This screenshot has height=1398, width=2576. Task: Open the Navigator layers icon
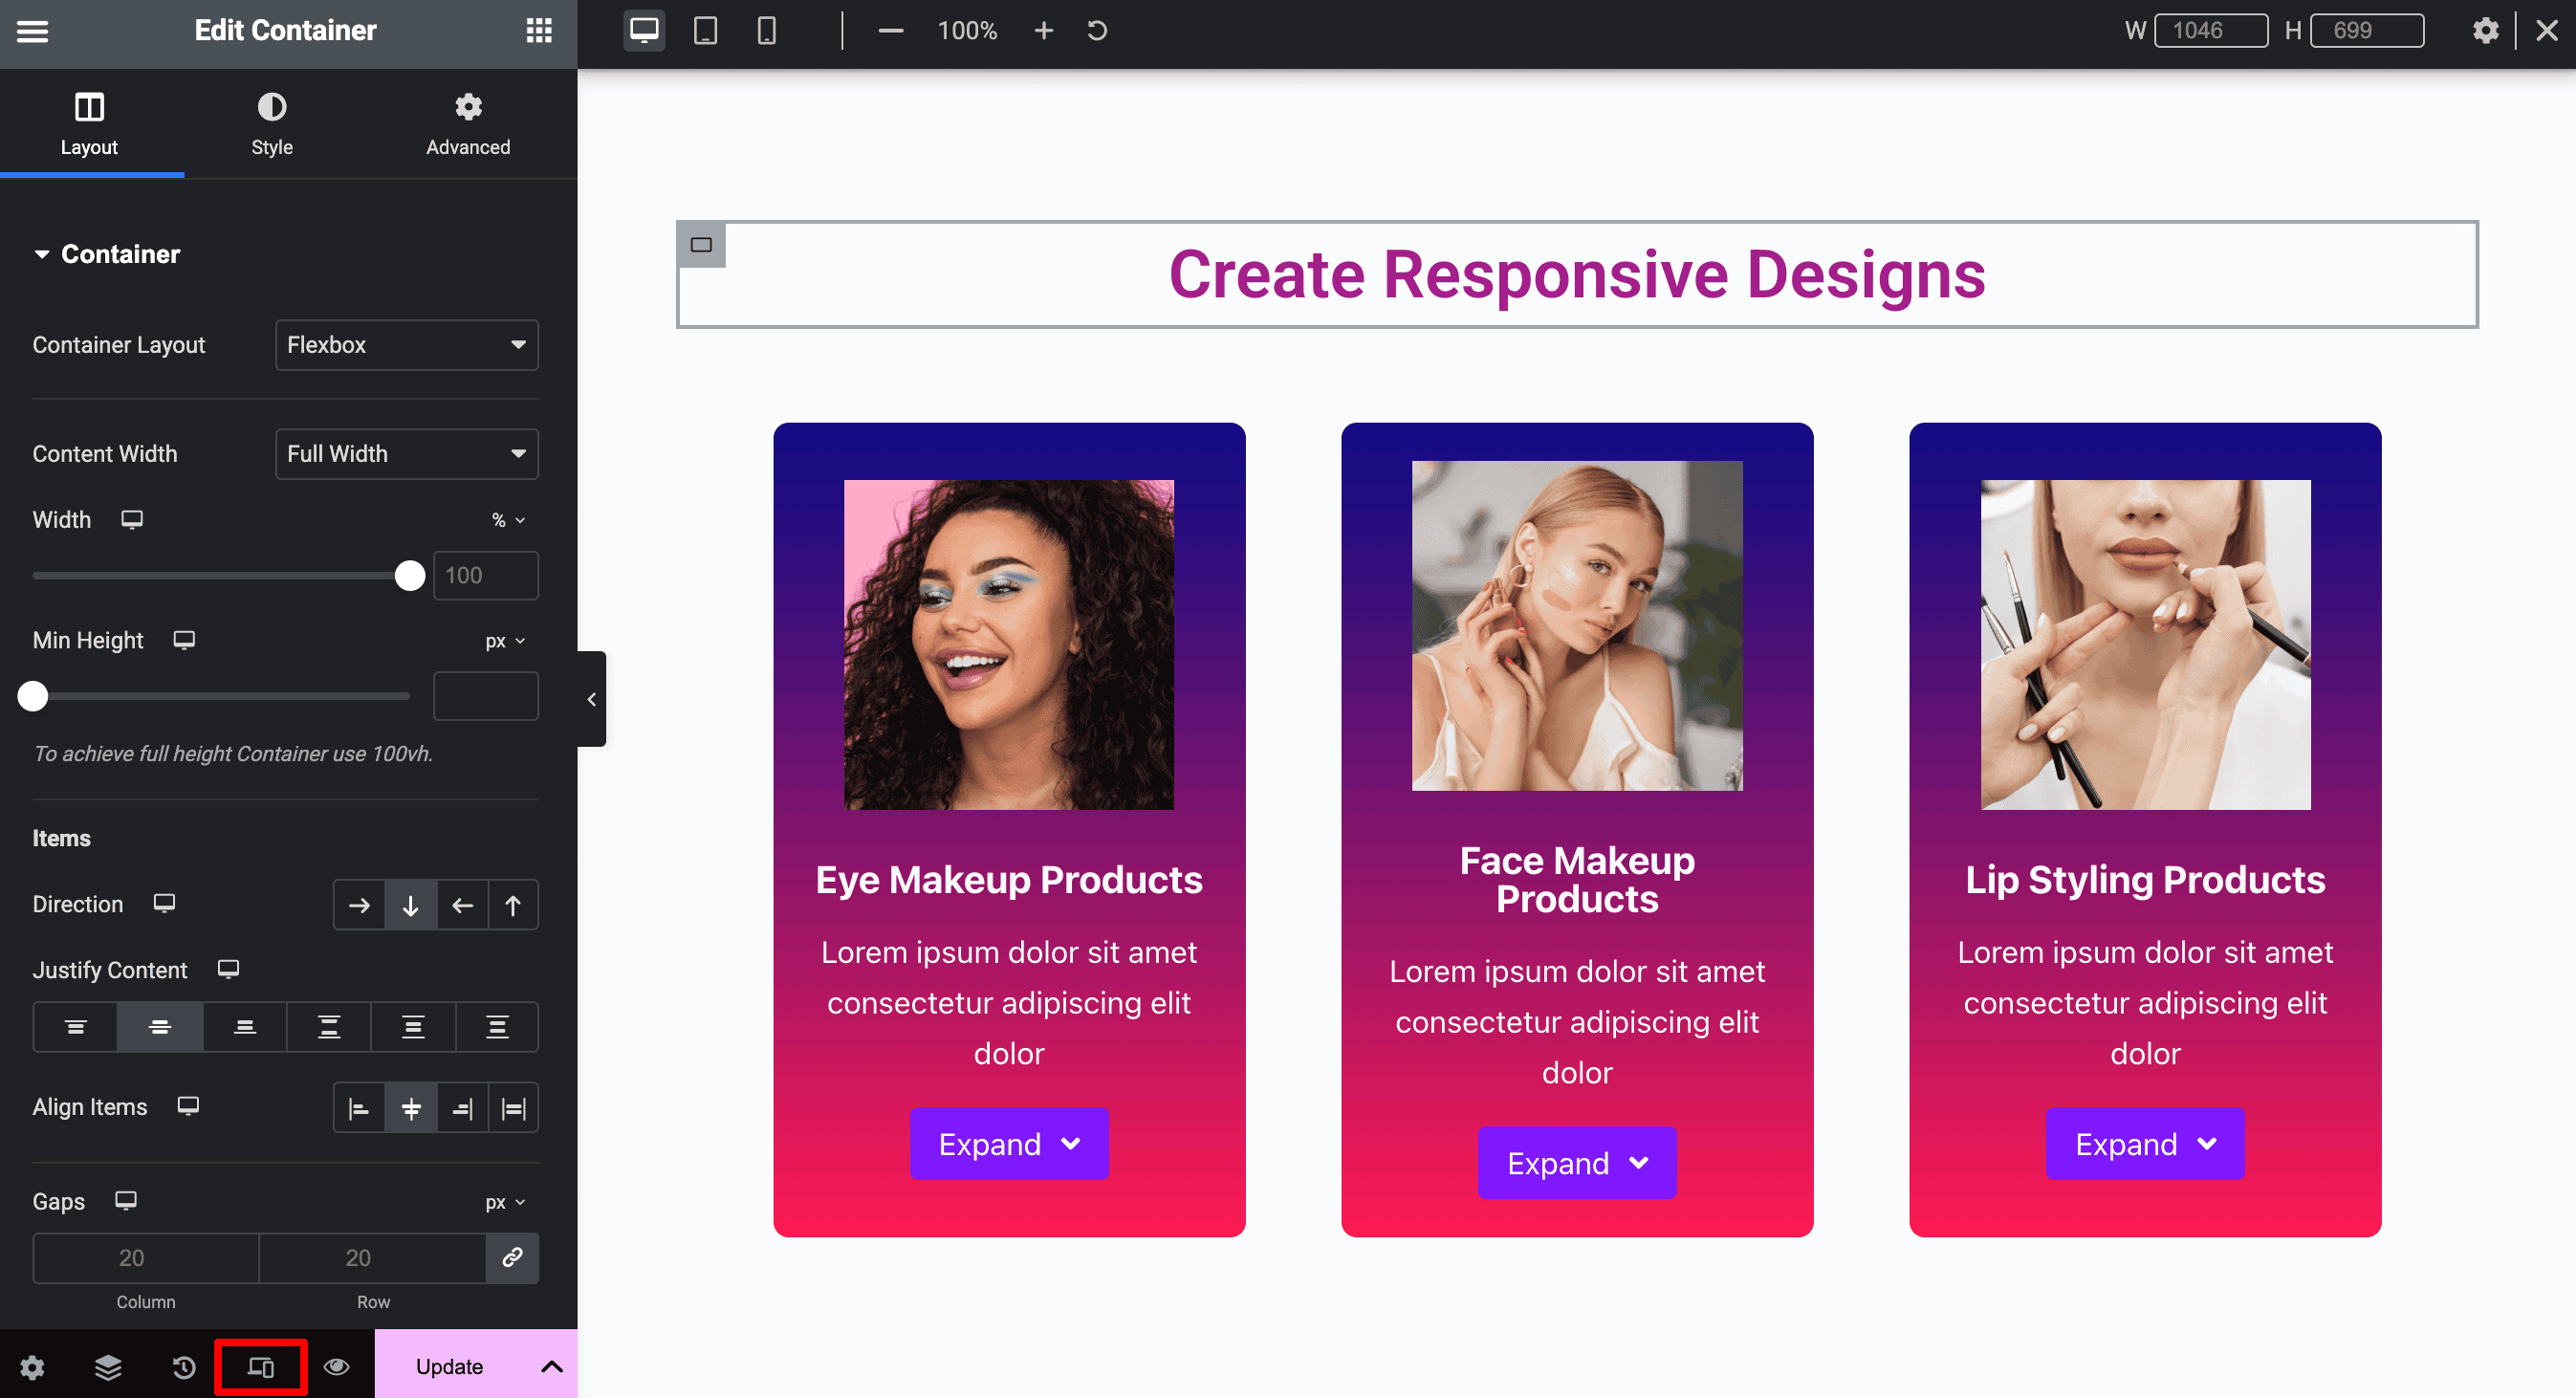108,1366
